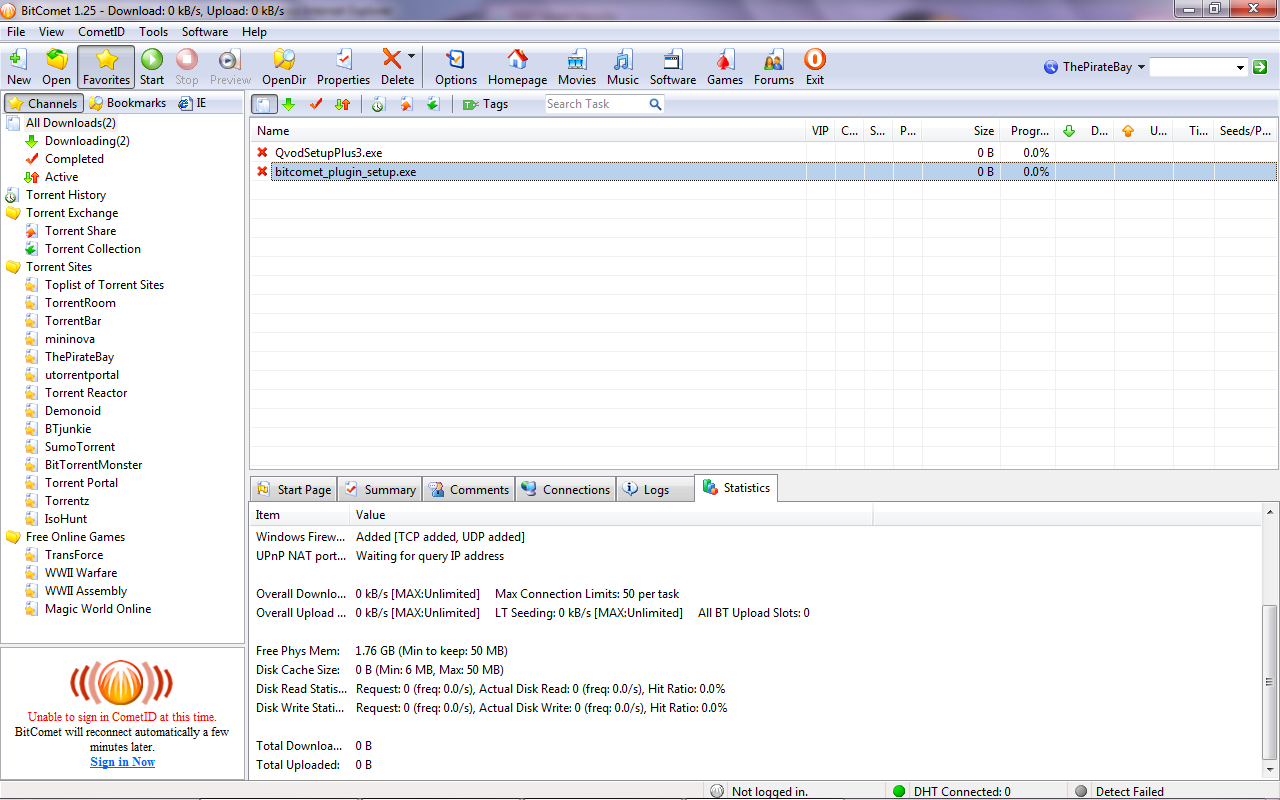Click the magnifier icon in Search Task
This screenshot has width=1280, height=800.
(x=655, y=104)
